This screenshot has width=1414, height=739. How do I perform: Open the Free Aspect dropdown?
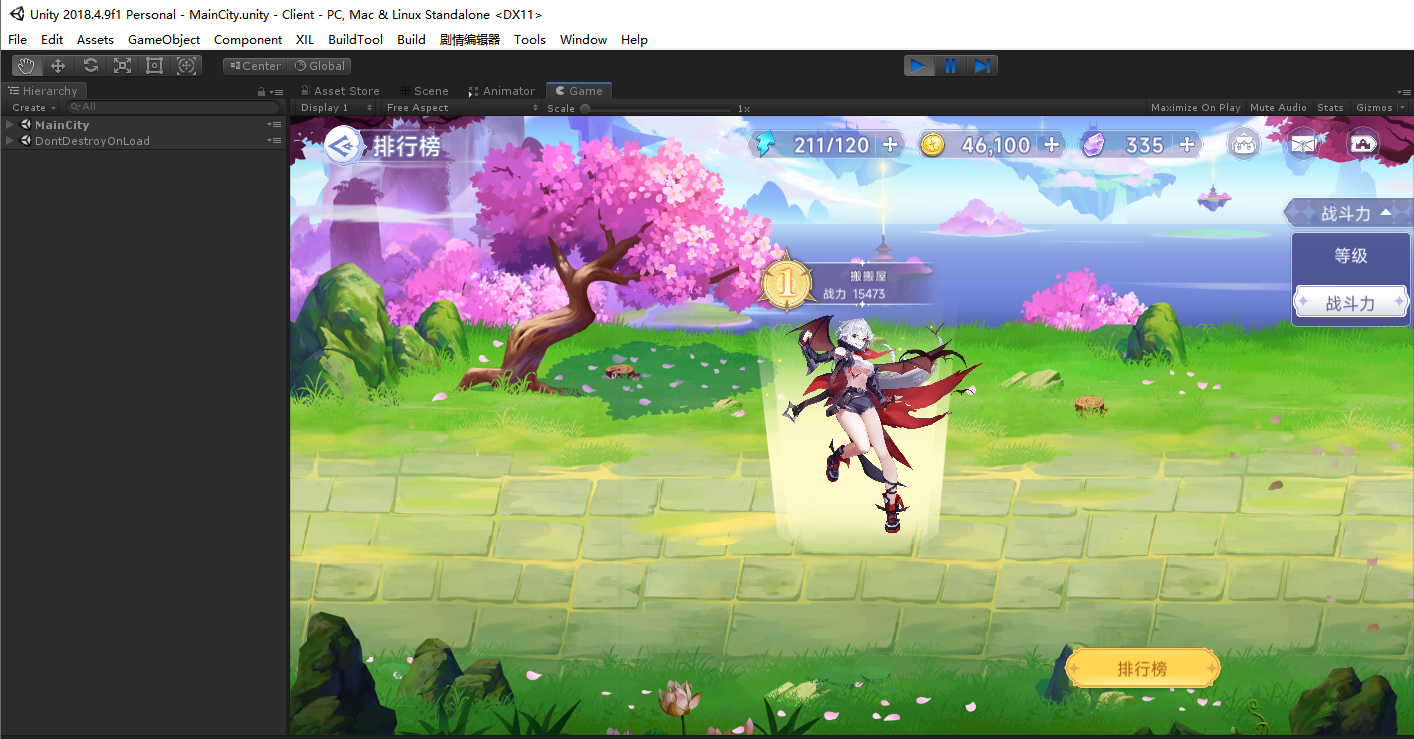tap(460, 108)
